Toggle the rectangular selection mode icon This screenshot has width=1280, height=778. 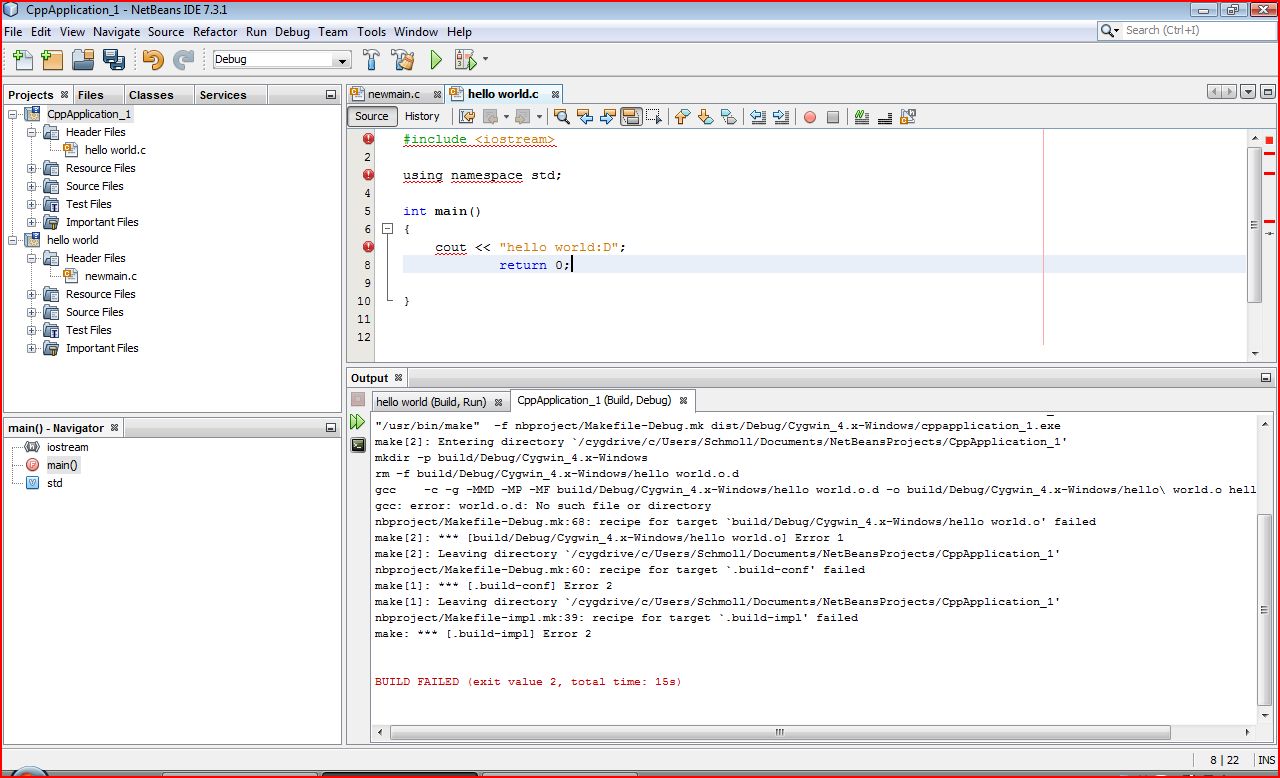tap(654, 117)
